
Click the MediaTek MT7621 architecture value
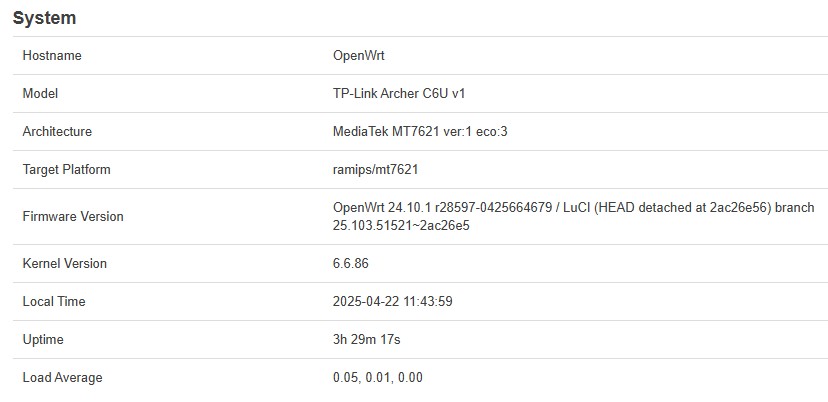[420, 132]
